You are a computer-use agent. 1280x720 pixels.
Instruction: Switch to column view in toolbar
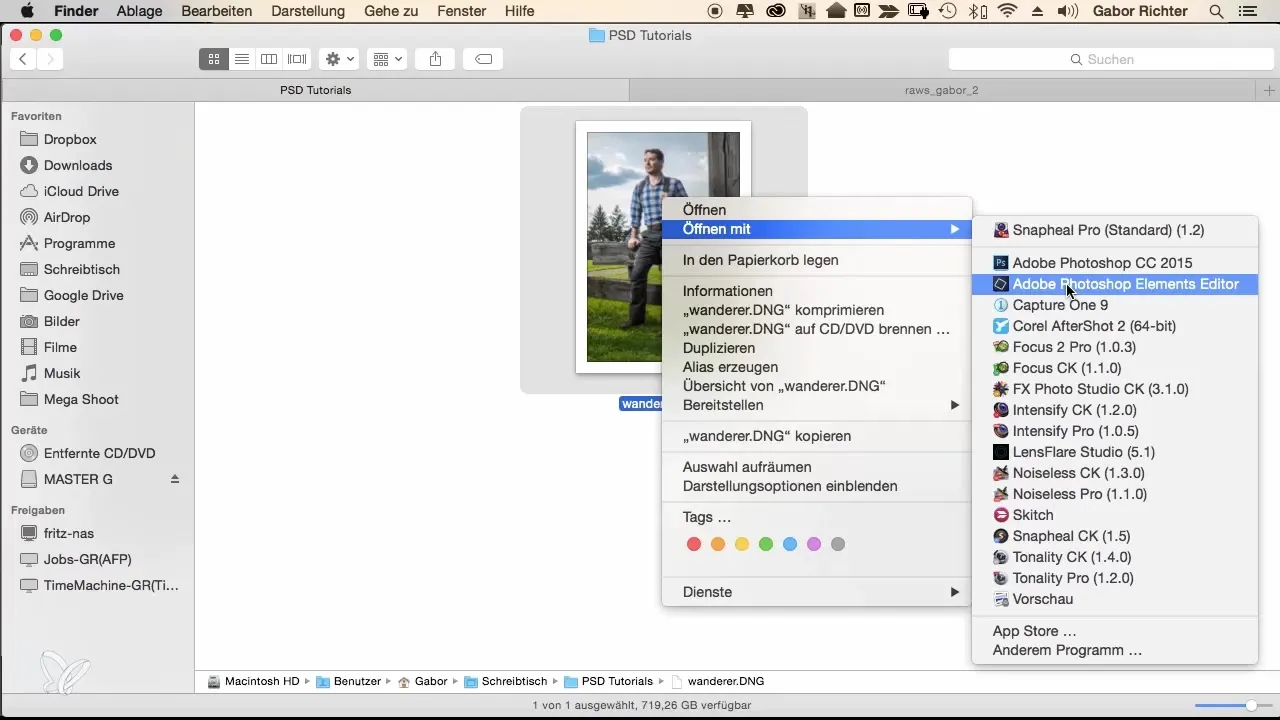tap(269, 59)
